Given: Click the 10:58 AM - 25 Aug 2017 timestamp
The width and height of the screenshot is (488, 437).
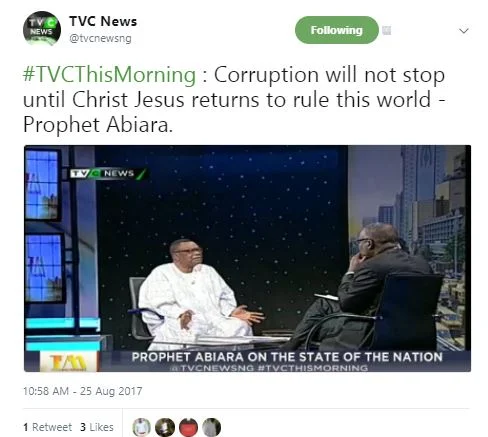Looking at the screenshot, I should point(83,391).
